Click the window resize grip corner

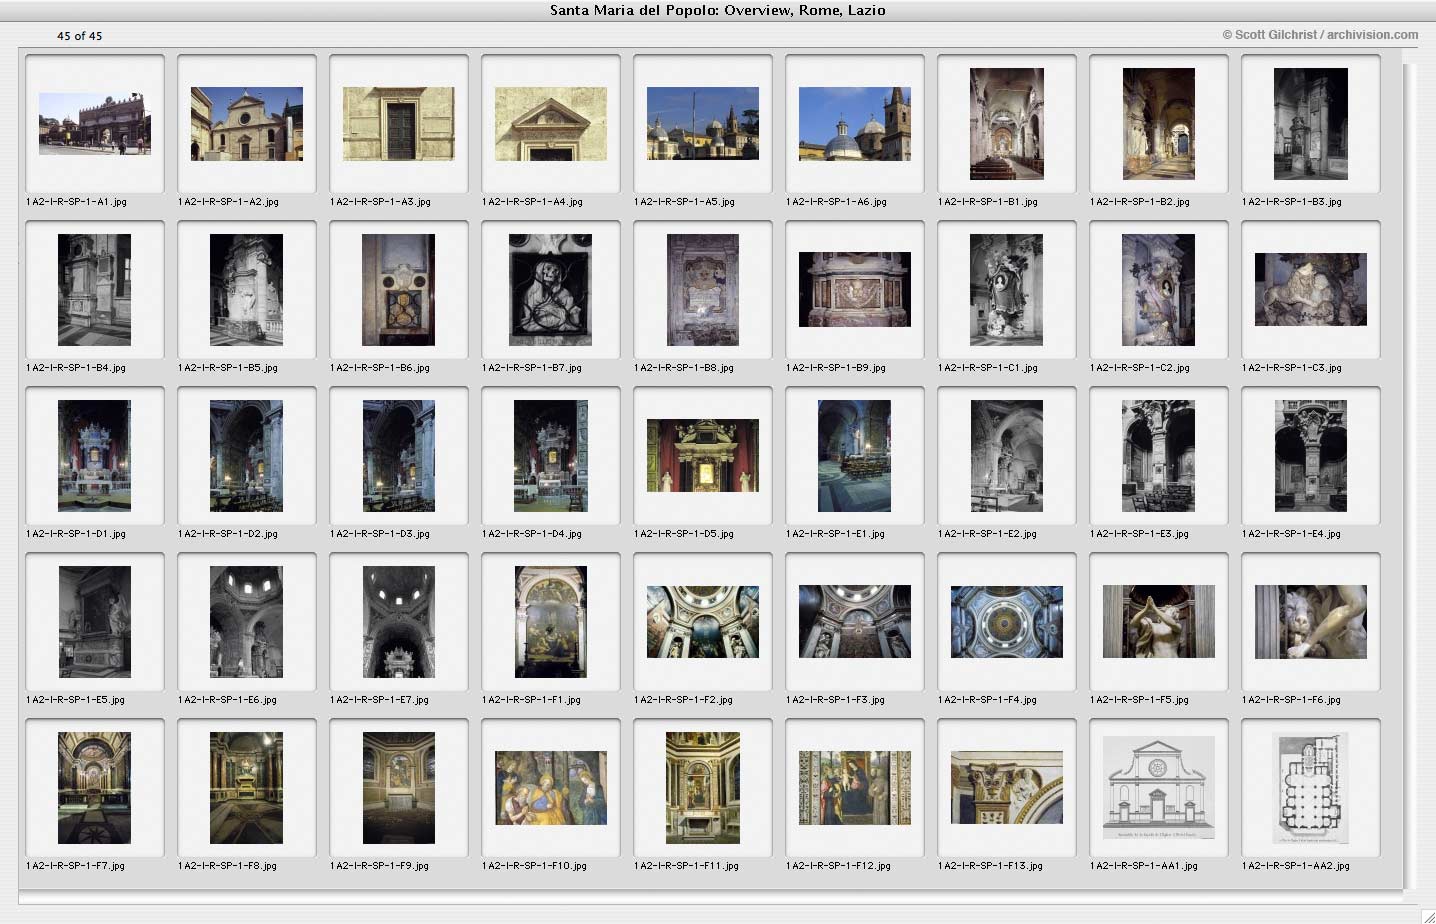[x=1427, y=915]
